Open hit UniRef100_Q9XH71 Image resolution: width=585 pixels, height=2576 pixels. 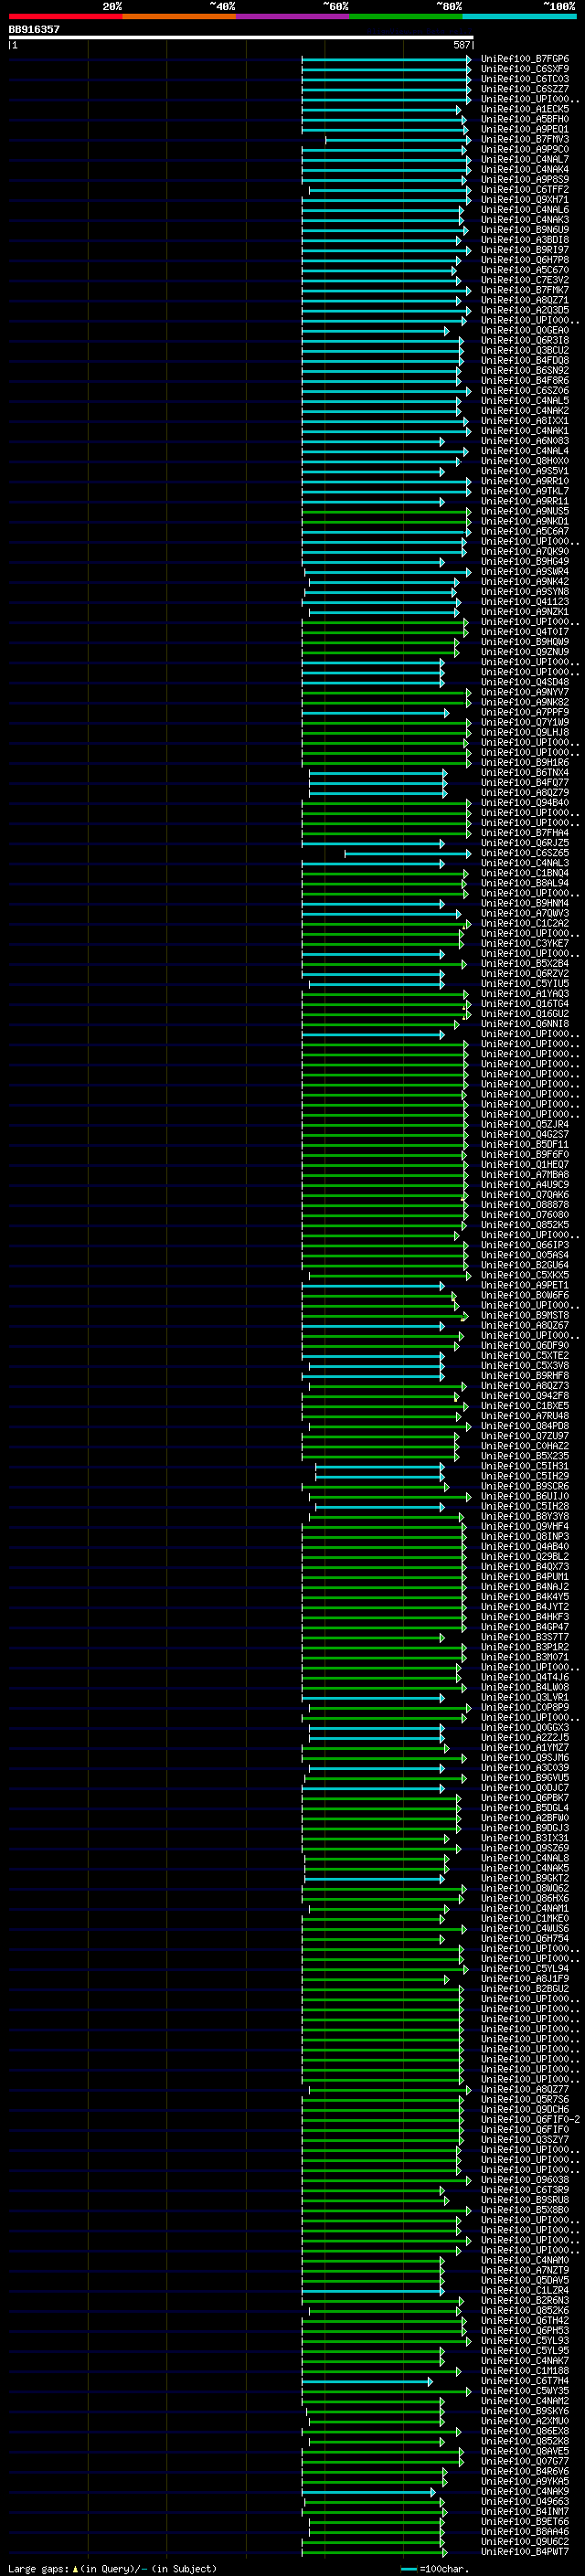tap(525, 200)
